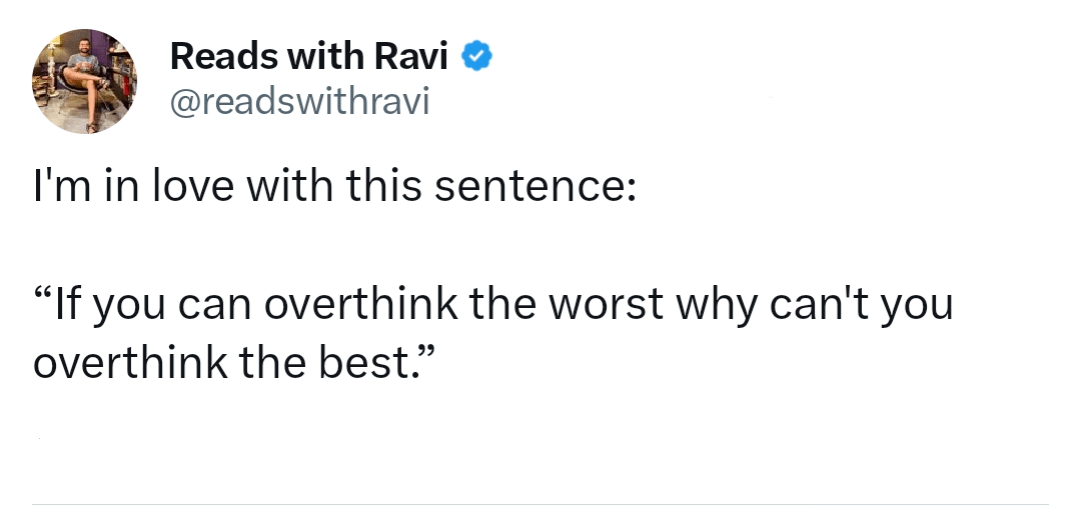Screen dimensions: 1080x514
Task: Open the @readswithravi handle link
Action: (x=299, y=101)
